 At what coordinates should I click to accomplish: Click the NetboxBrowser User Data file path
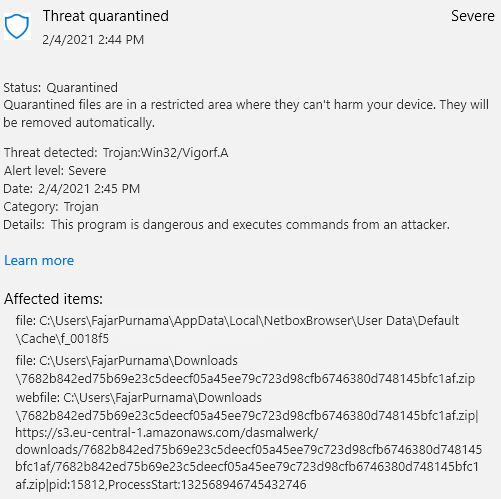237,321
